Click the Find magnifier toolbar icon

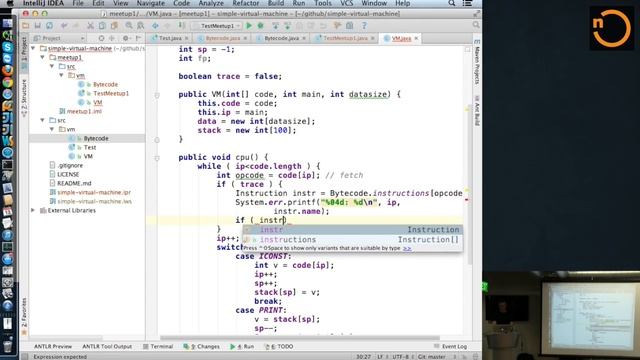pyautogui.click(x=129, y=26)
